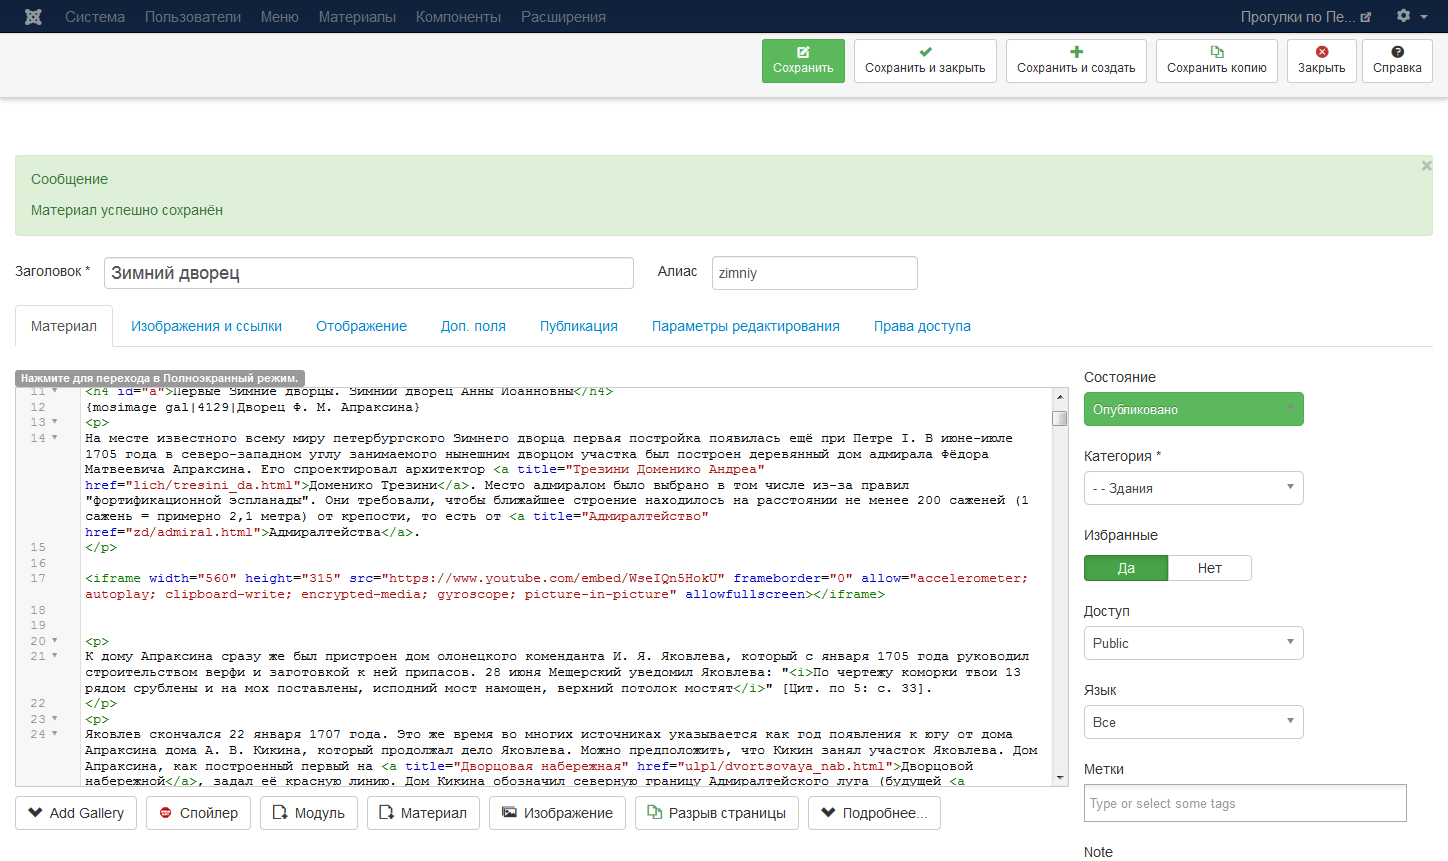Click the fullscreen mode hint label
The height and width of the screenshot is (861, 1448).
pos(160,378)
